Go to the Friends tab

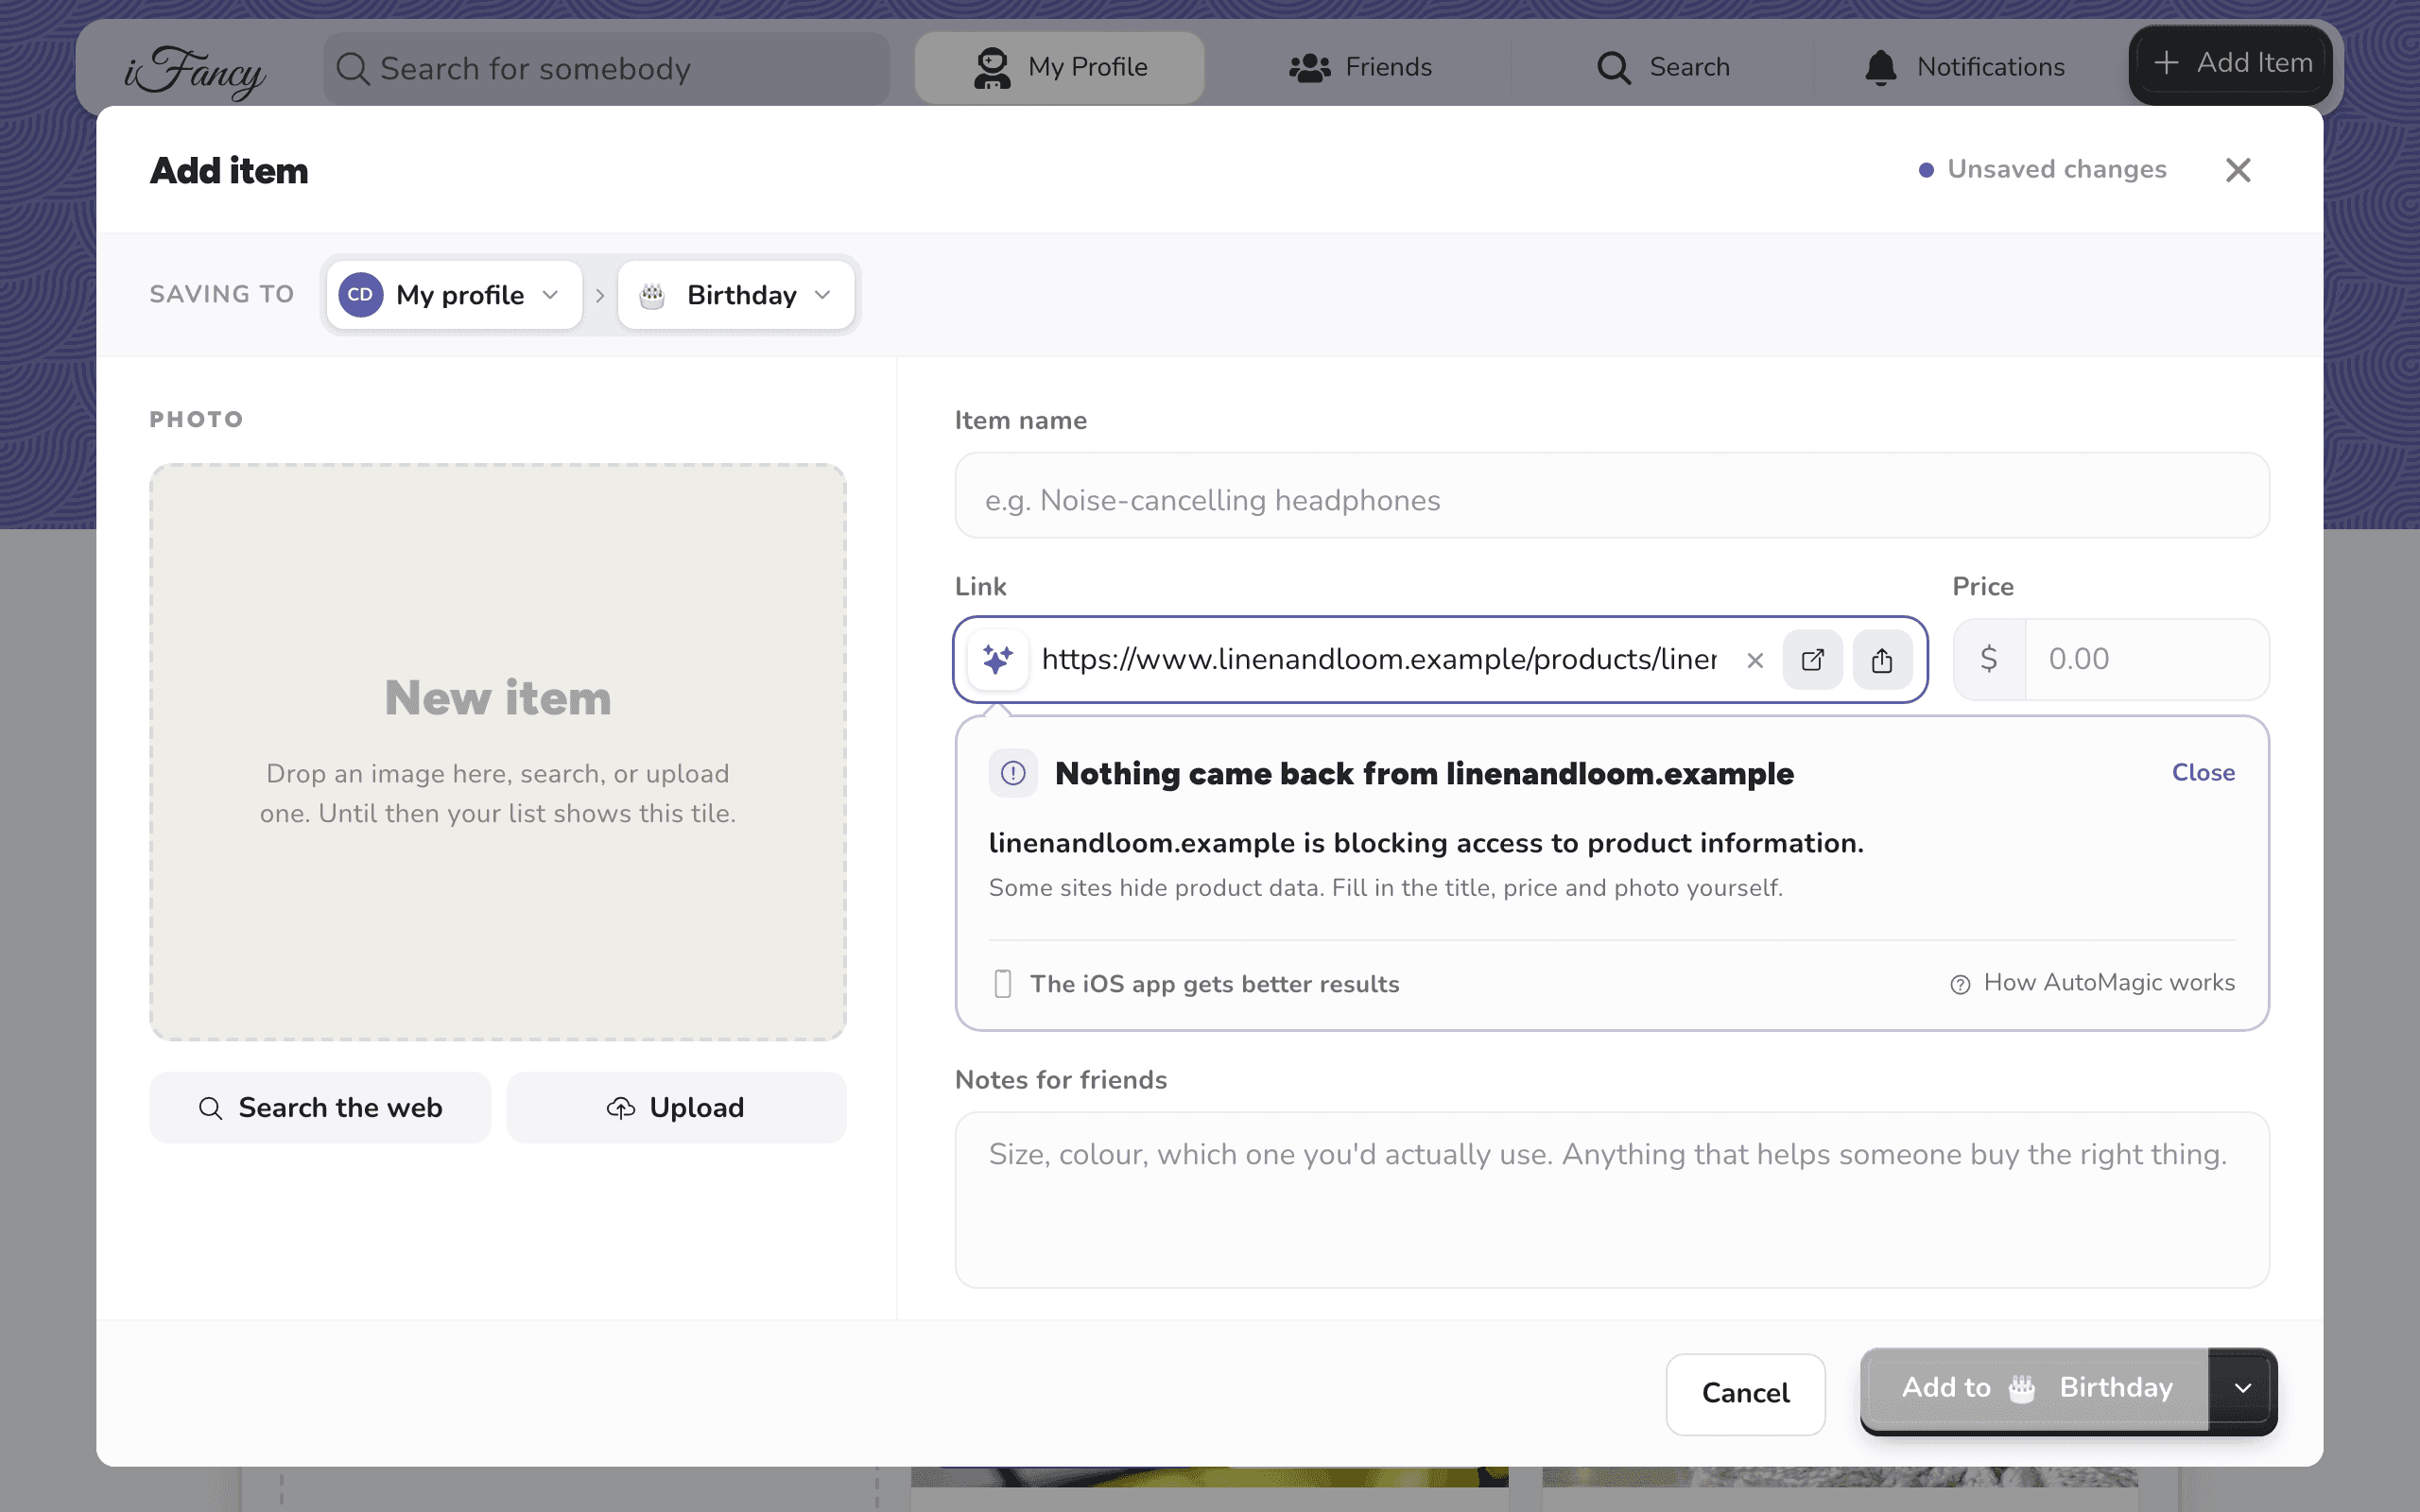1360,67
